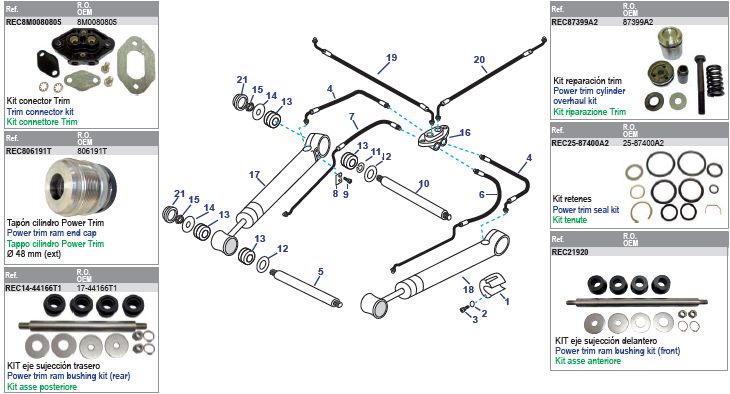
Task: Click the anchor pin drawing labeled 10
Action: (413, 197)
